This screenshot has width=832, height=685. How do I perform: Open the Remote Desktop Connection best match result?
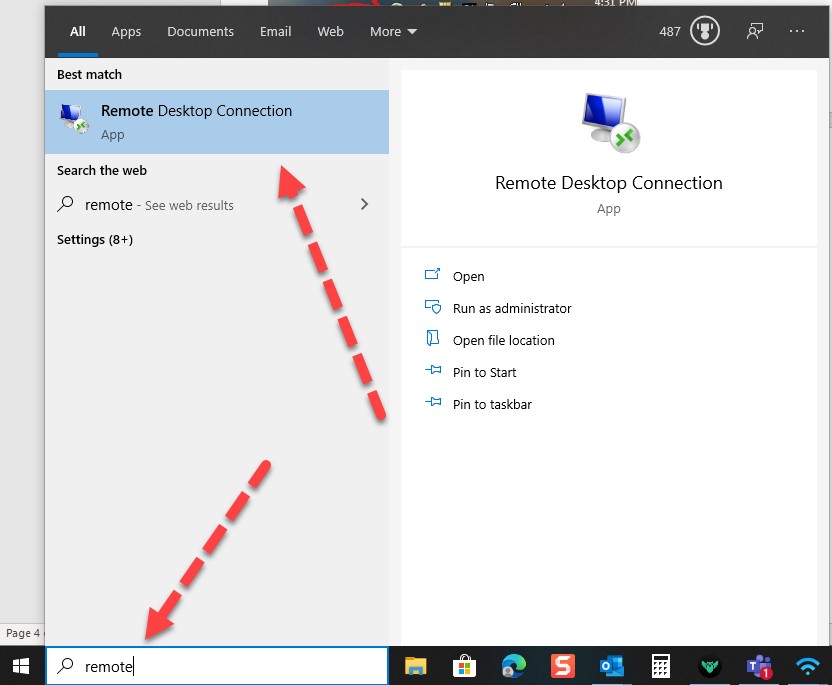pyautogui.click(x=216, y=122)
